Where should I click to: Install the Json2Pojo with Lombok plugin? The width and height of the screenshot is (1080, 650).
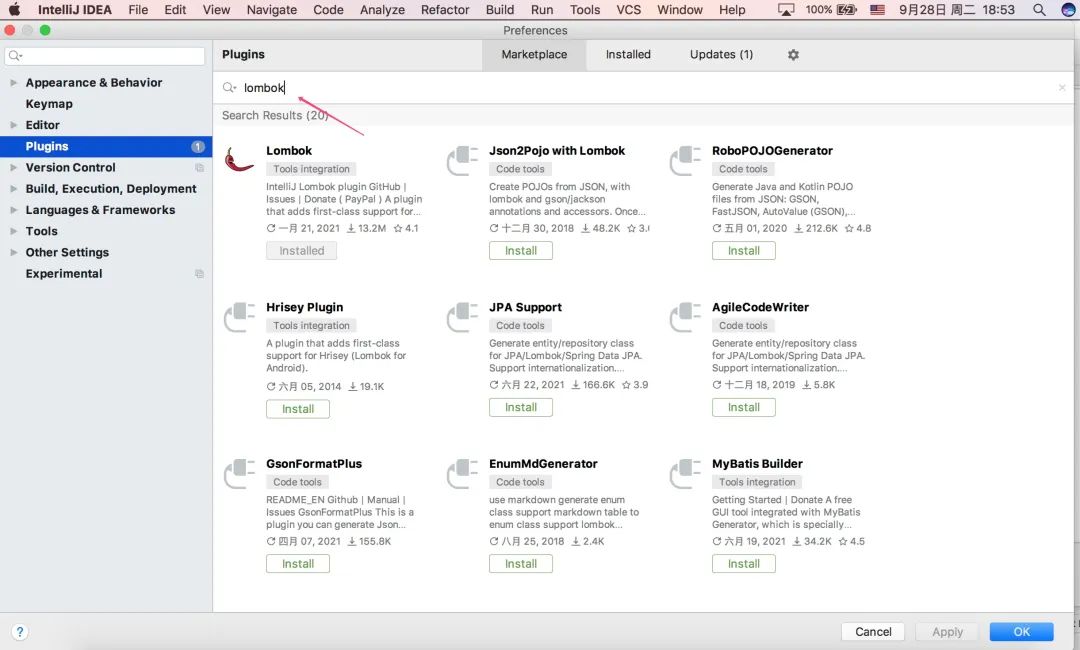(x=521, y=251)
